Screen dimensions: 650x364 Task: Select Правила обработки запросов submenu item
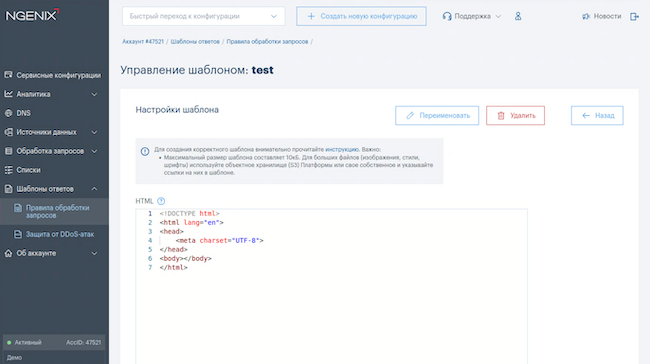click(54, 211)
